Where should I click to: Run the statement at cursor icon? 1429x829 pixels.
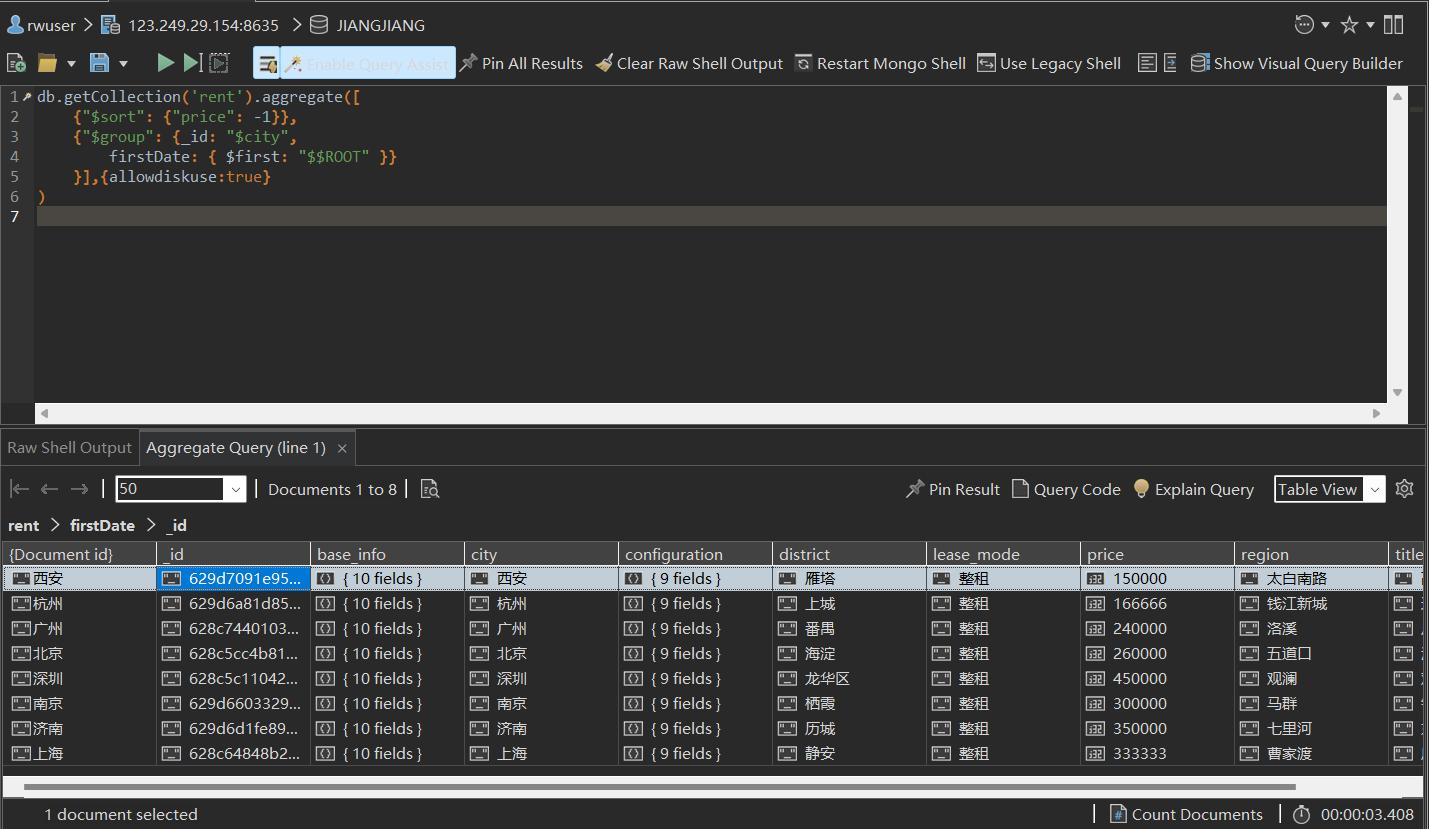pos(192,63)
